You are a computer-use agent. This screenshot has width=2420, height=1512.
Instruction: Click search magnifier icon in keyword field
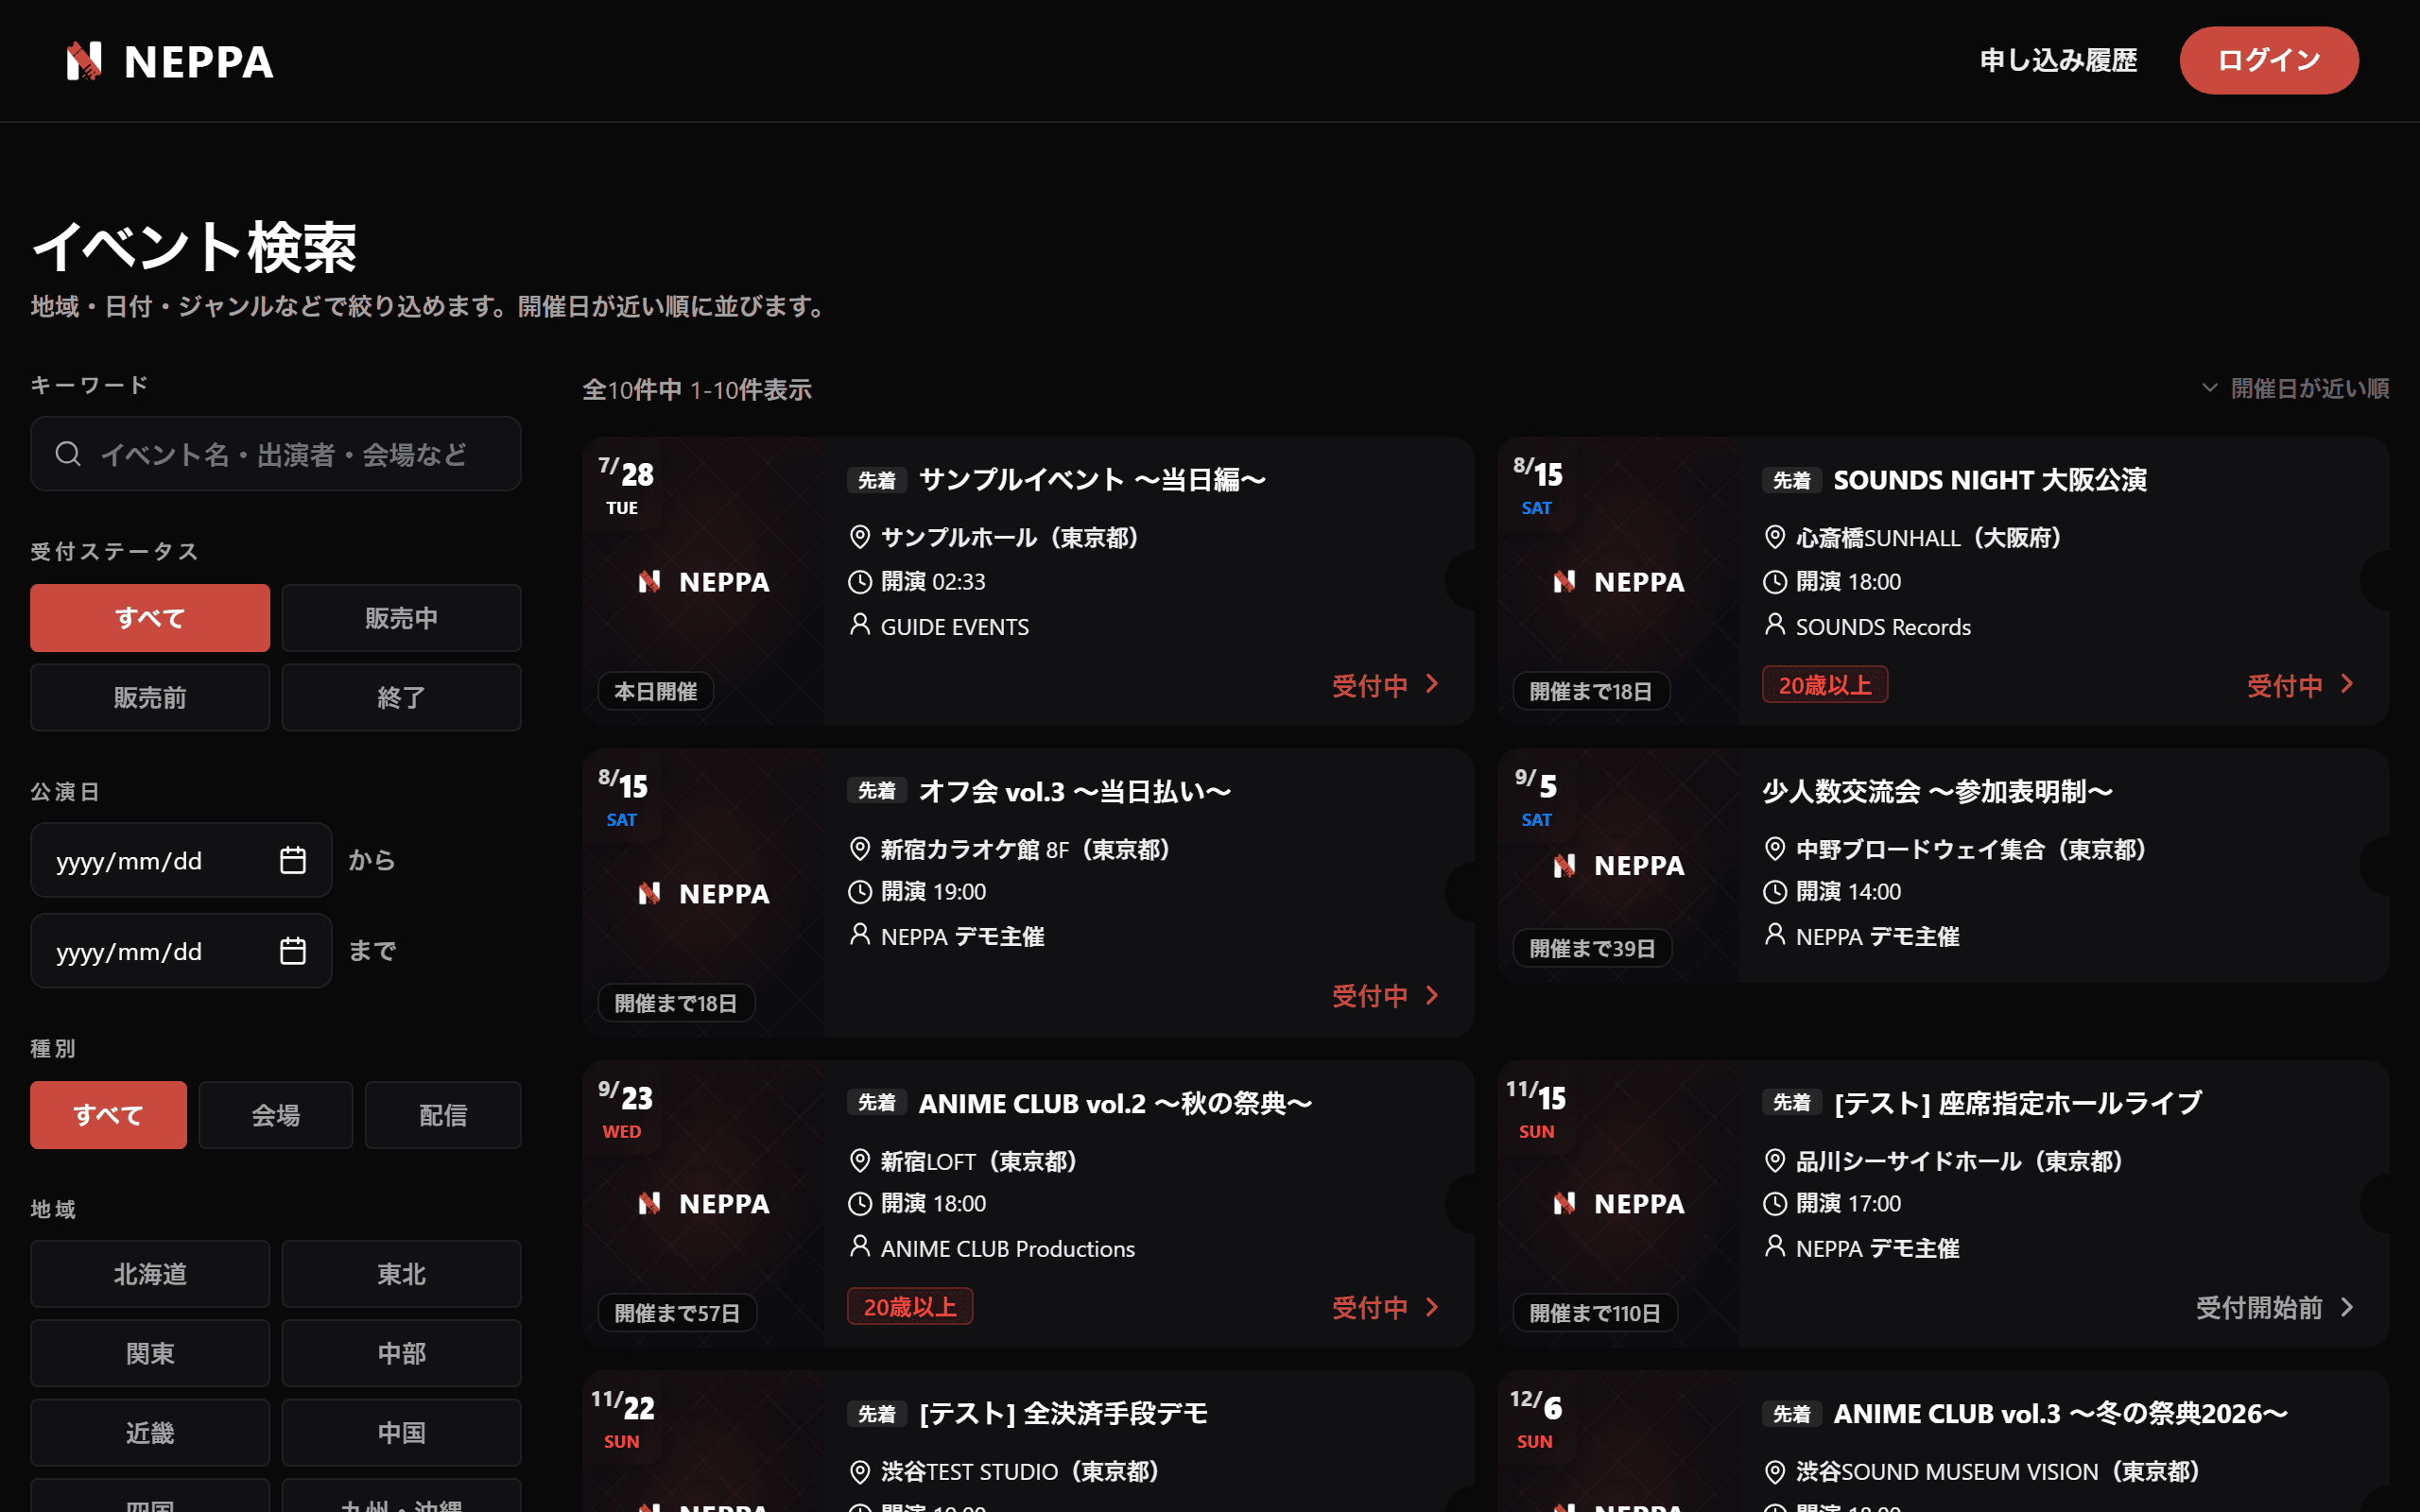68,454
